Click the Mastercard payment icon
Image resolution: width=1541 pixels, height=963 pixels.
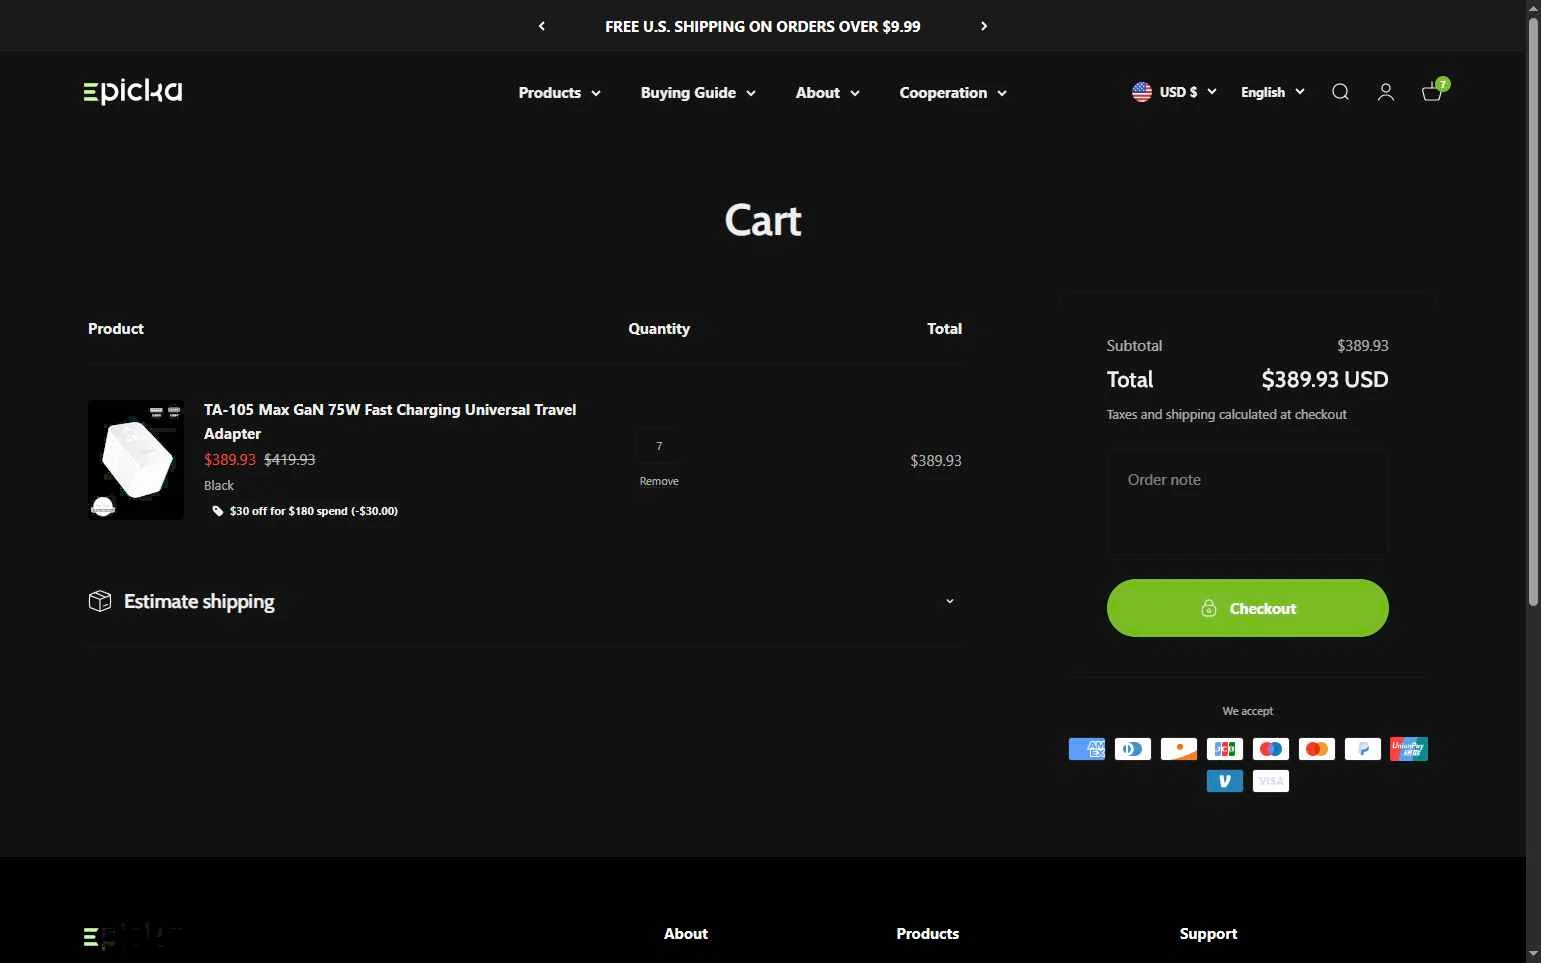pyautogui.click(x=1317, y=749)
